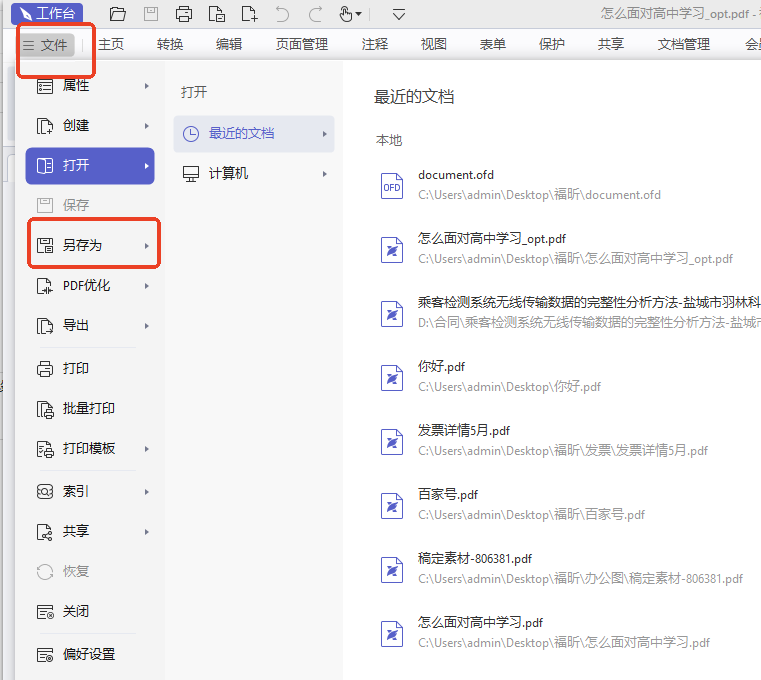Expand the 导出 submenu
761x680 pixels.
[90, 325]
